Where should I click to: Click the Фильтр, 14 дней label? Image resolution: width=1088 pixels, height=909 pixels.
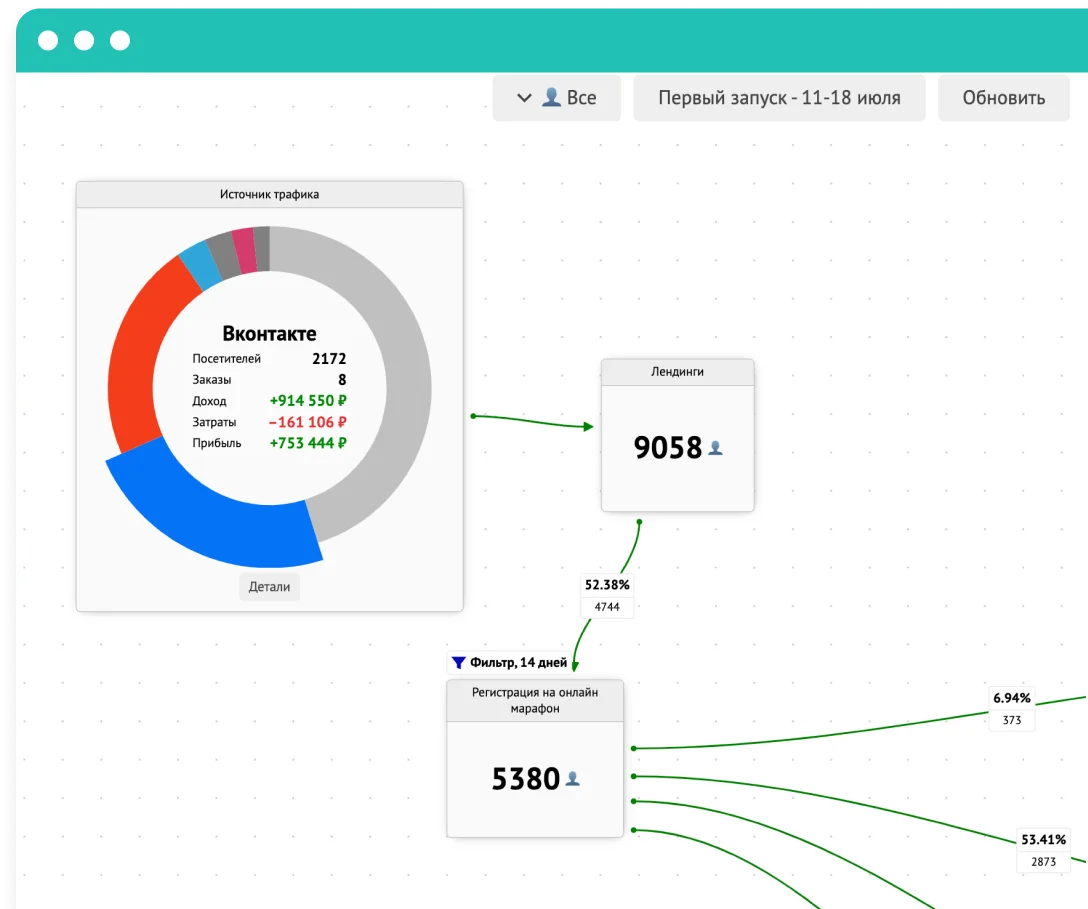pos(518,662)
